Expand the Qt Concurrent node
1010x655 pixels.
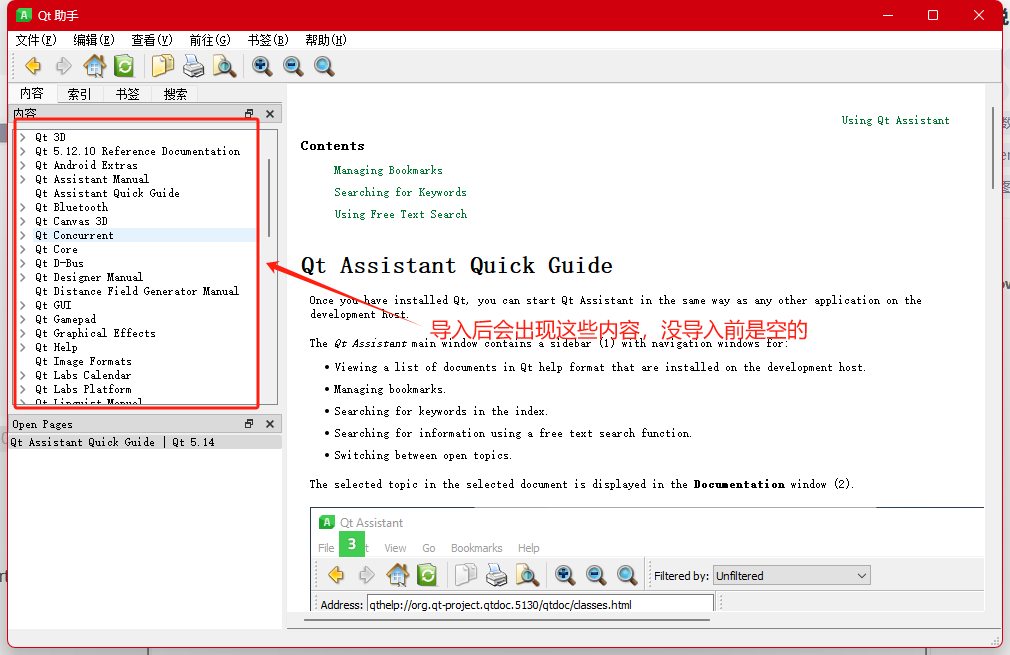coord(23,235)
